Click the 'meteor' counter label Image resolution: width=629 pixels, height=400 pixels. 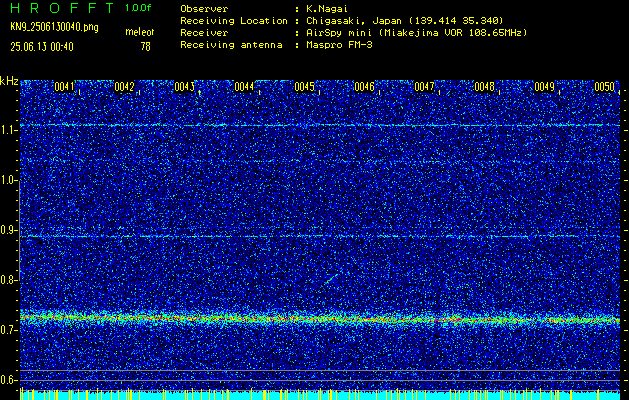point(140,32)
